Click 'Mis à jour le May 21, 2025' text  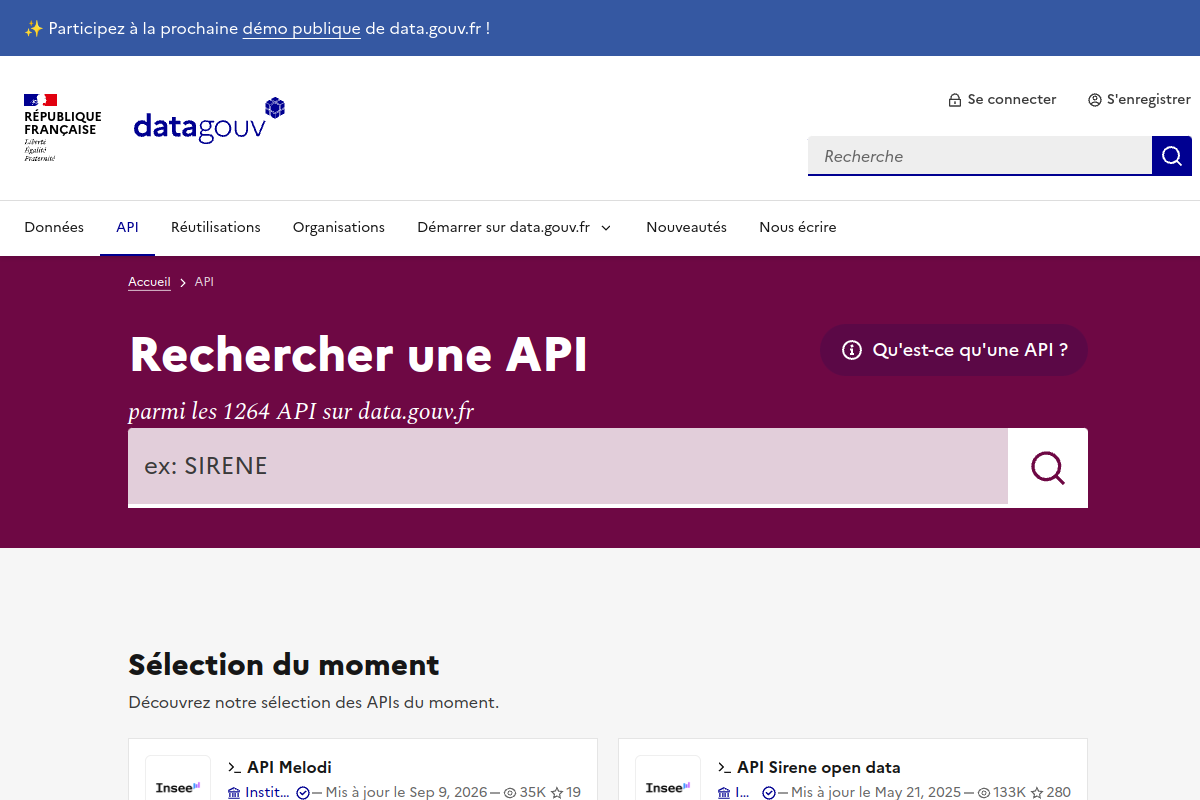click(876, 793)
